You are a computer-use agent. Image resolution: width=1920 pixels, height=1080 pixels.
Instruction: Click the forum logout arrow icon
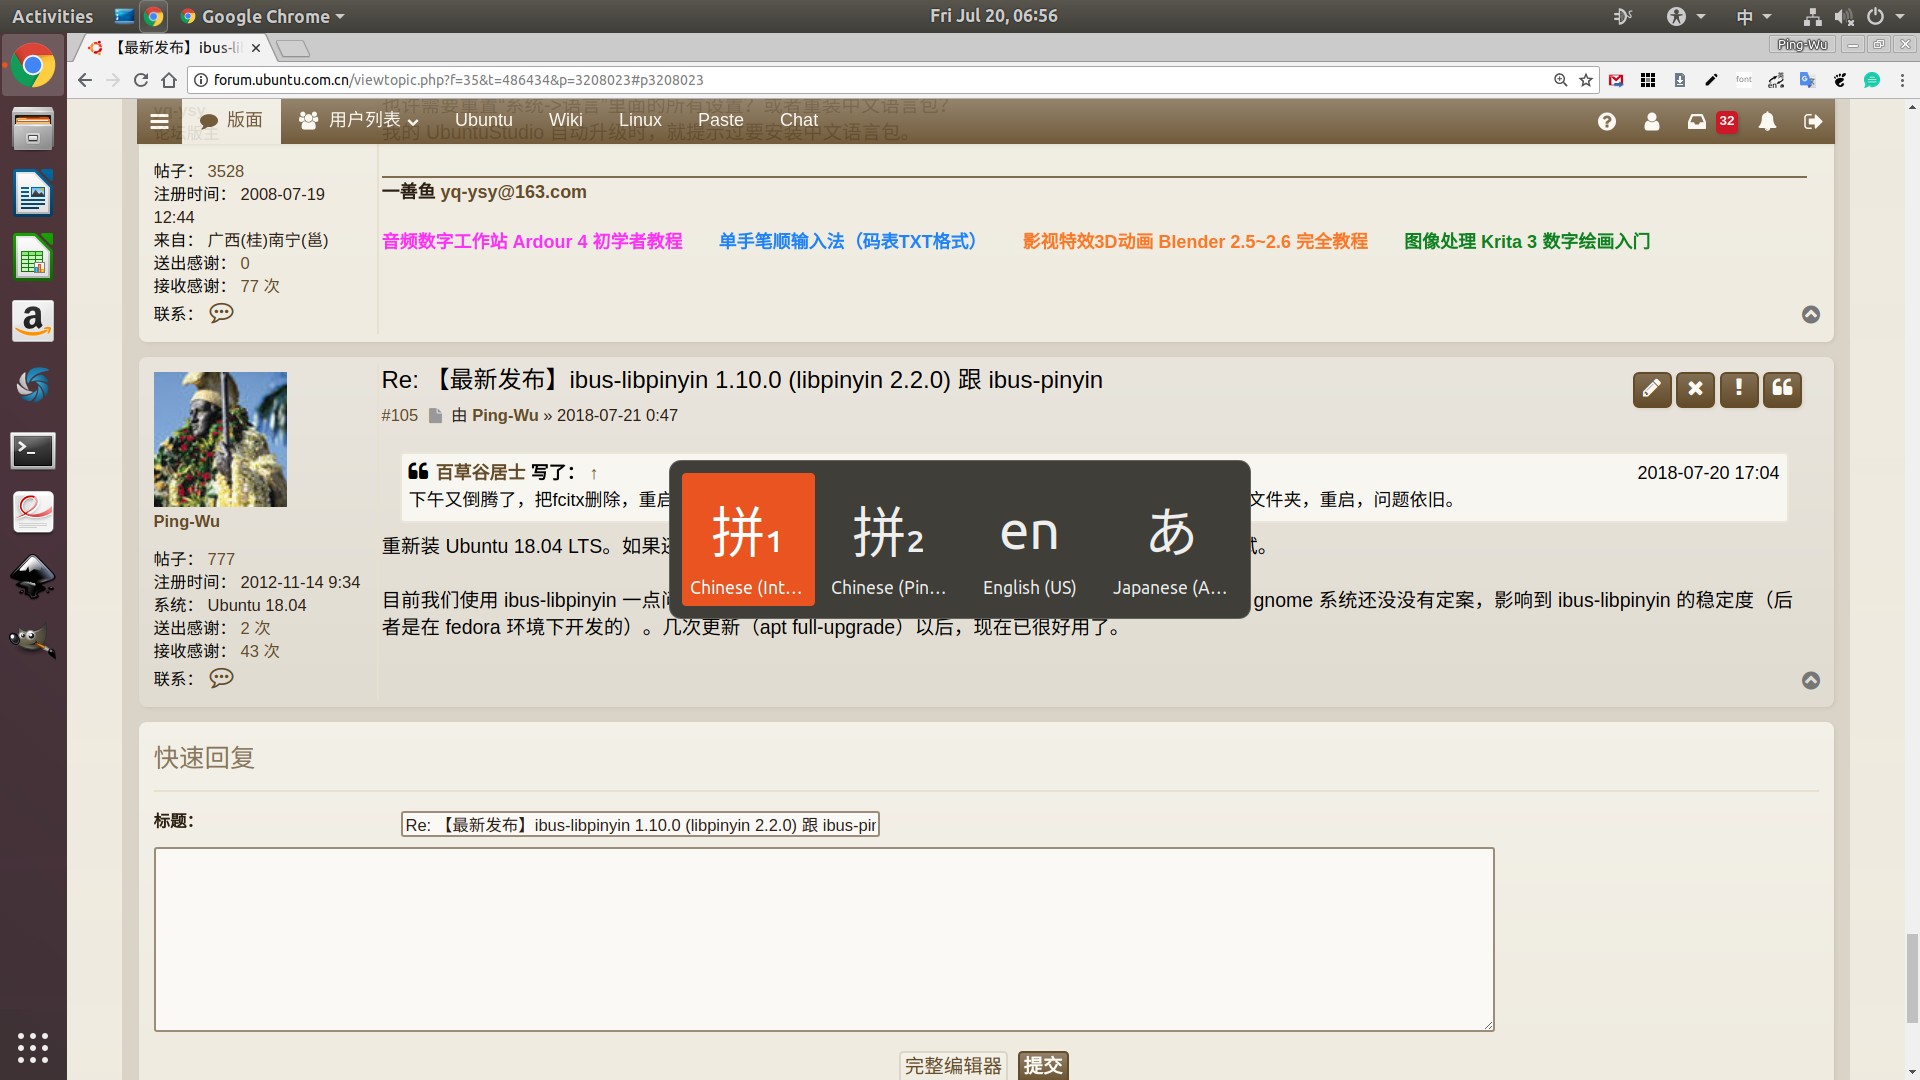[x=1813, y=121]
